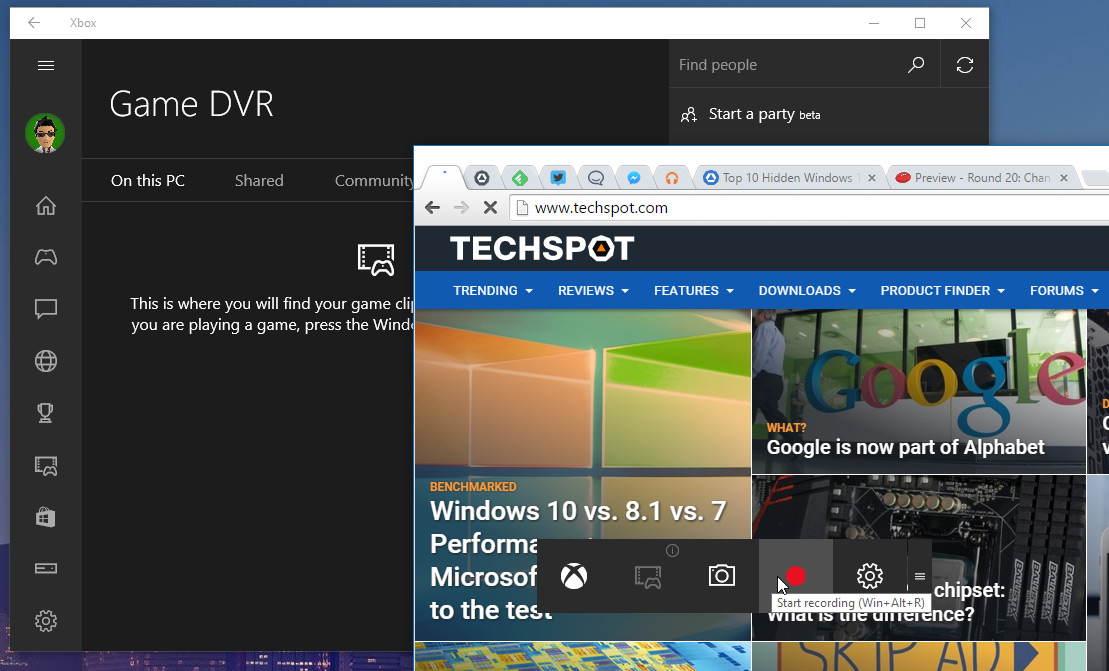Open the Xbox app from the Game bar
The height and width of the screenshot is (671, 1109).
click(x=574, y=576)
